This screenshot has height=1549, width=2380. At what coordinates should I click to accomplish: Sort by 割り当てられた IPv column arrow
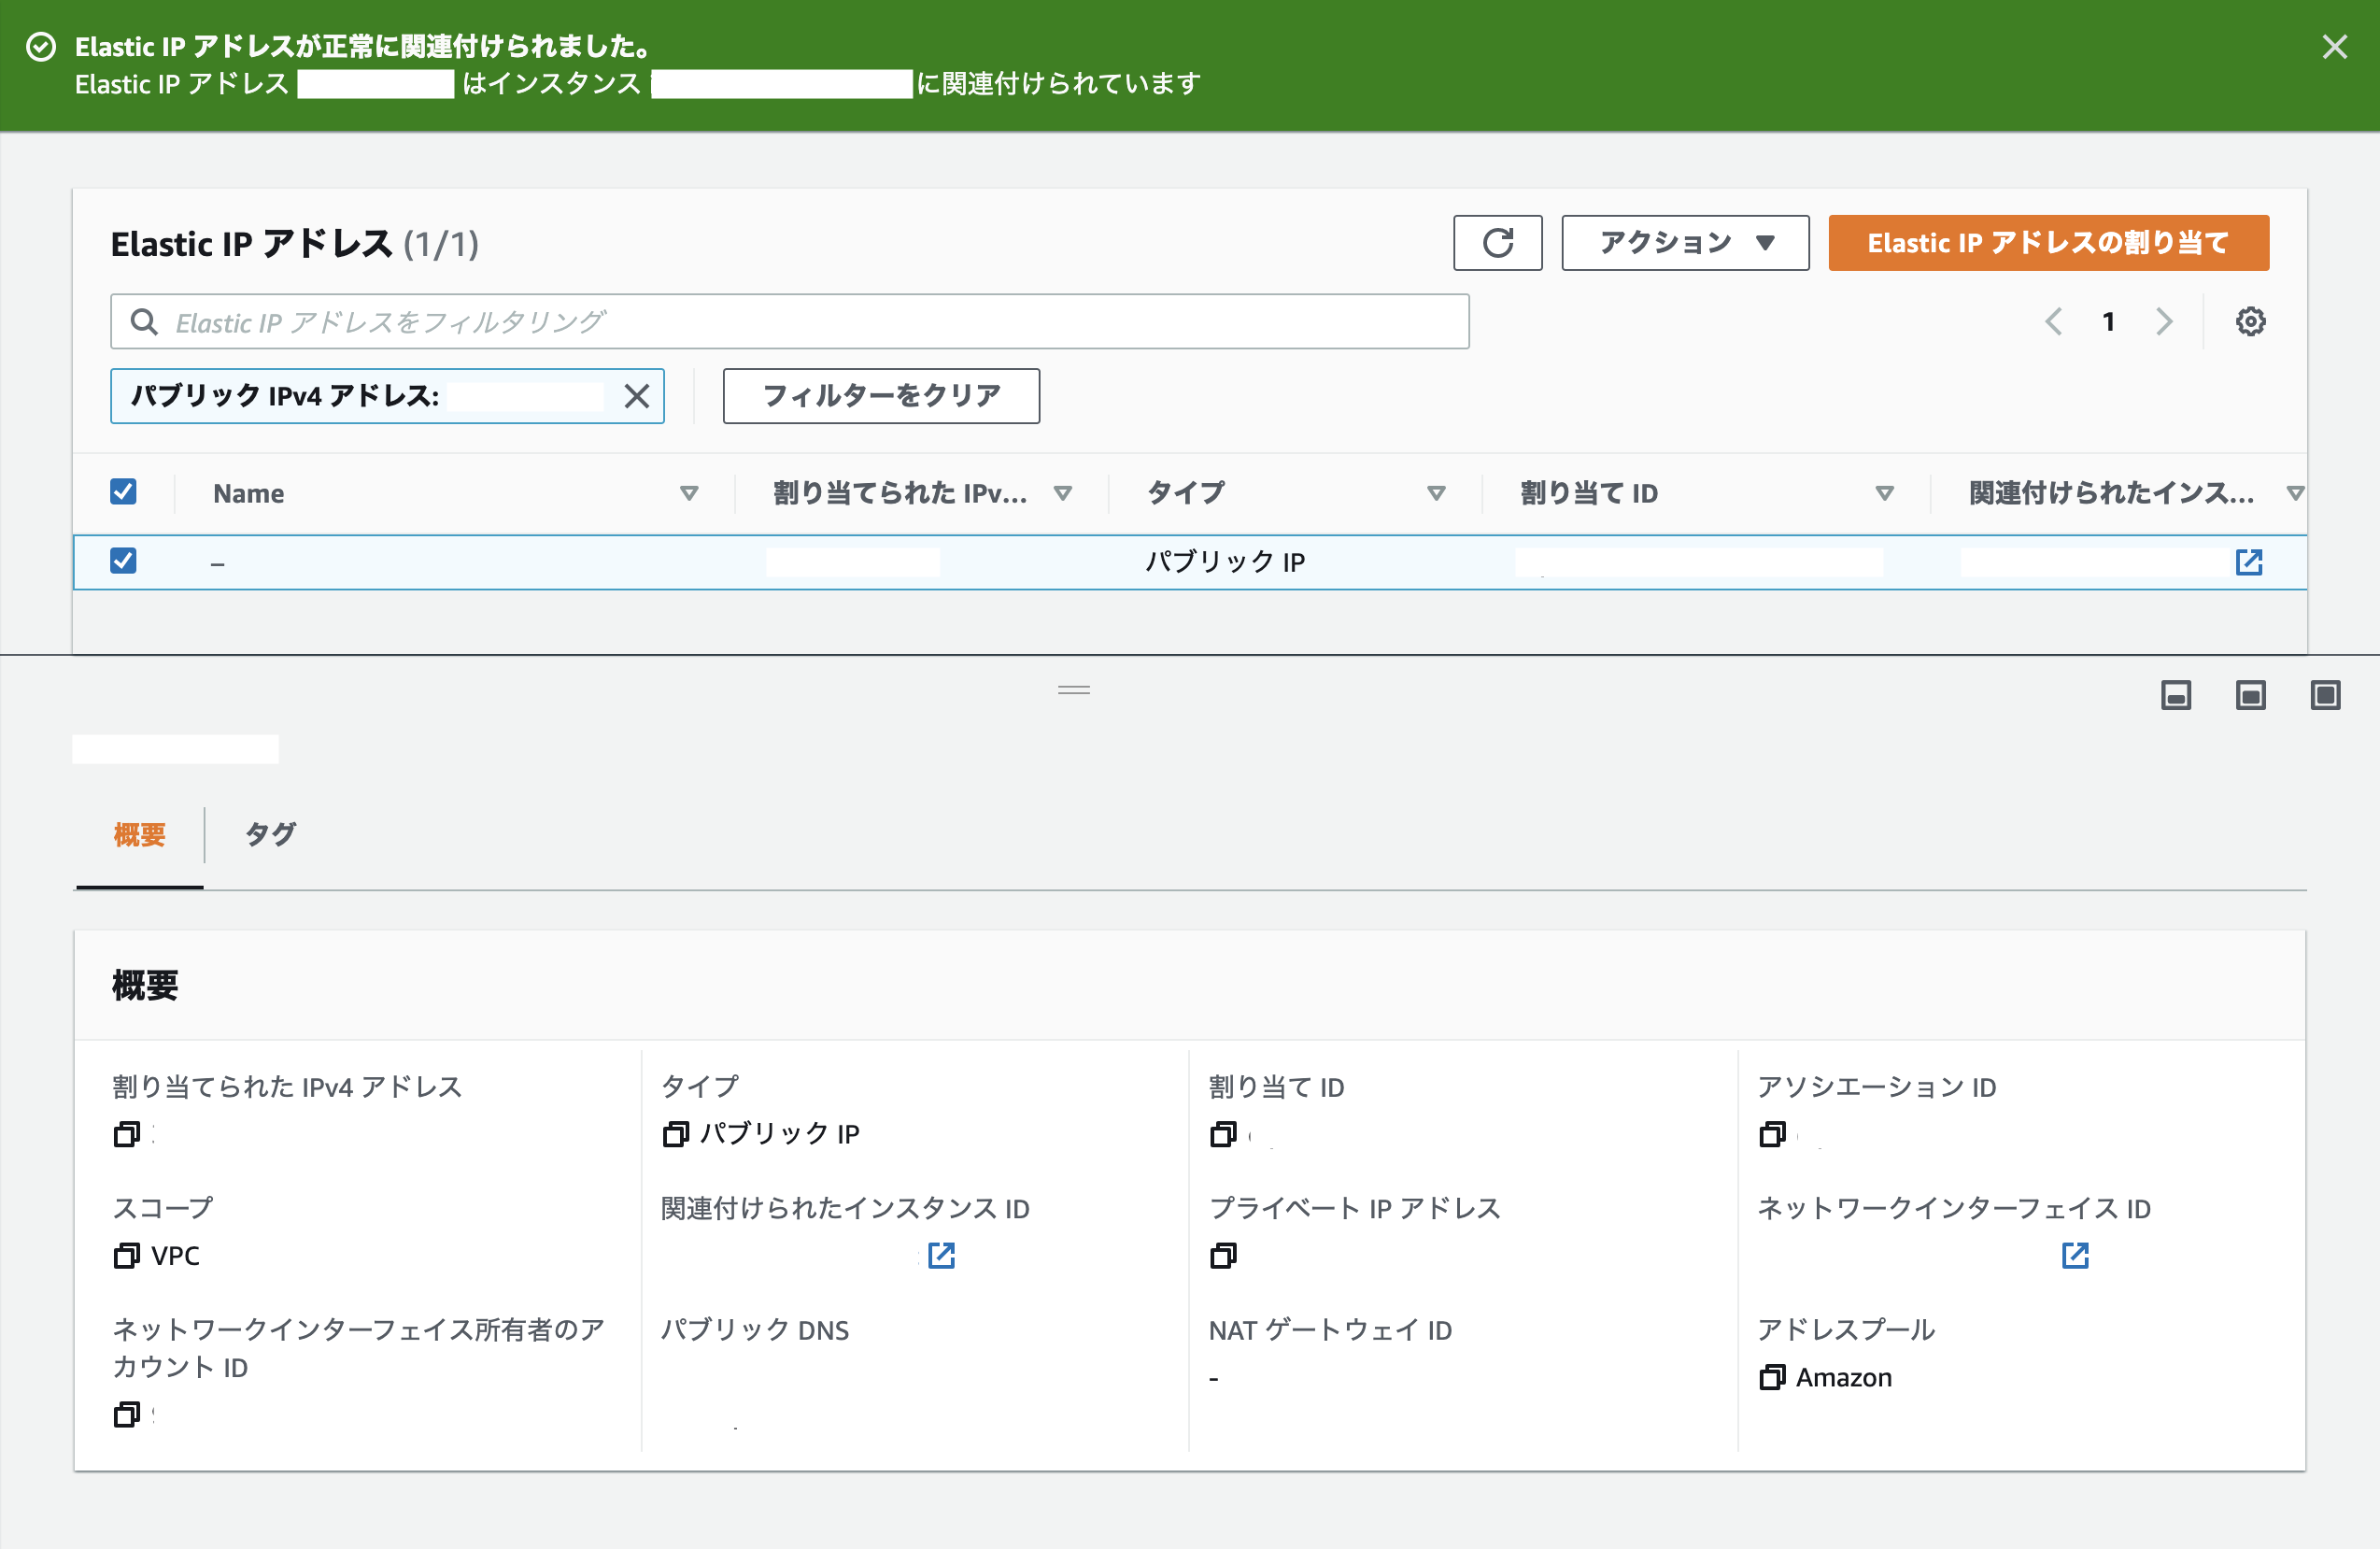pos(1063,493)
